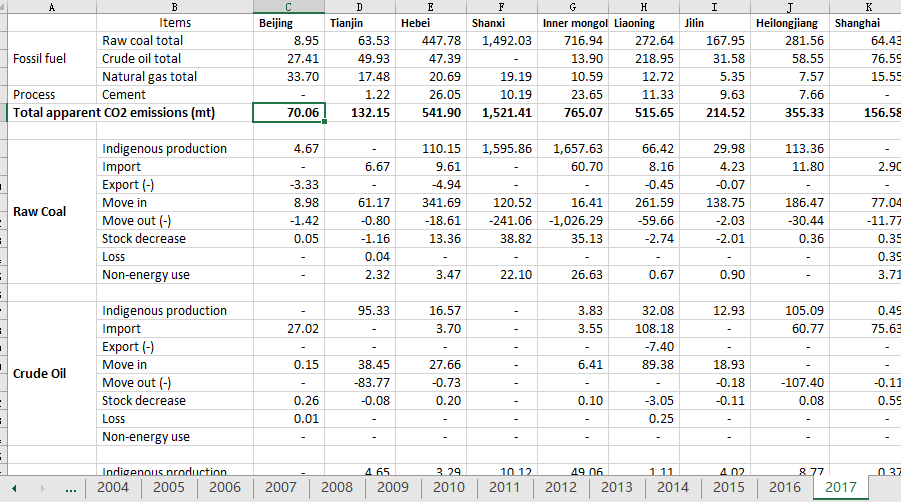The height and width of the screenshot is (502, 901).
Task: Click the active 2017 sheet tab
Action: tap(841, 488)
